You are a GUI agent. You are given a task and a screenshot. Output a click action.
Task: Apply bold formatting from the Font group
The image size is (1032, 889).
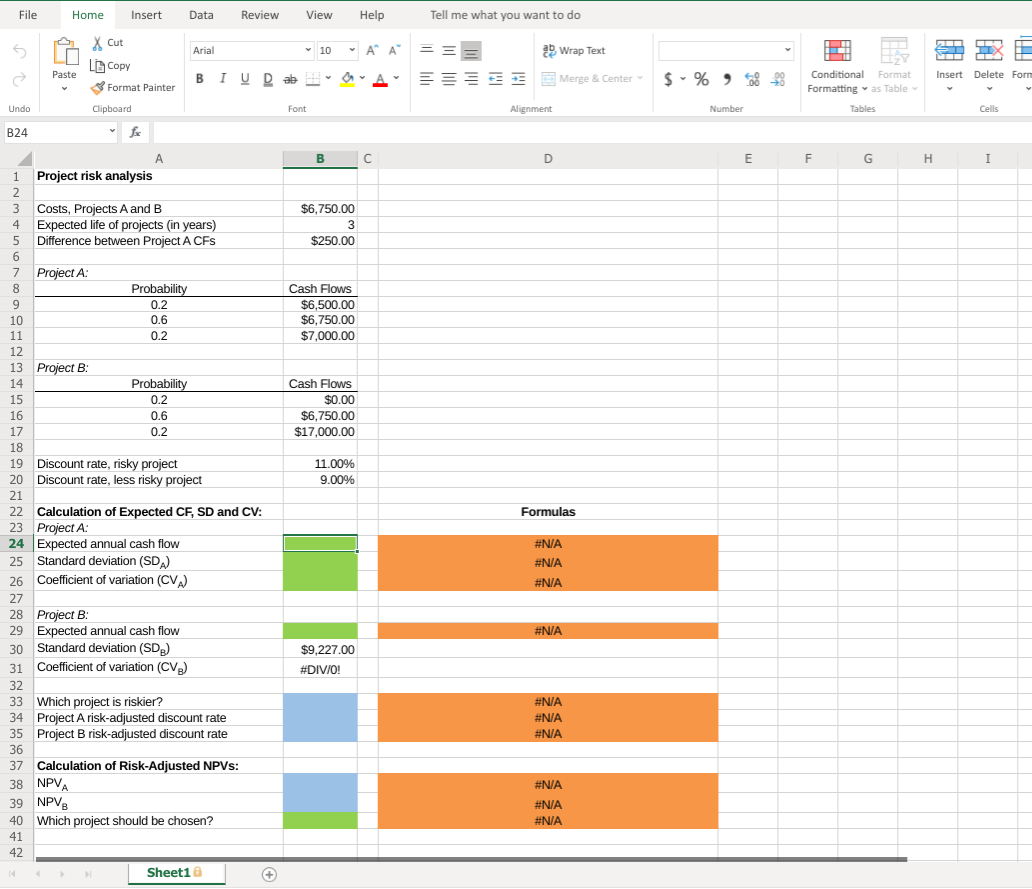[200, 78]
